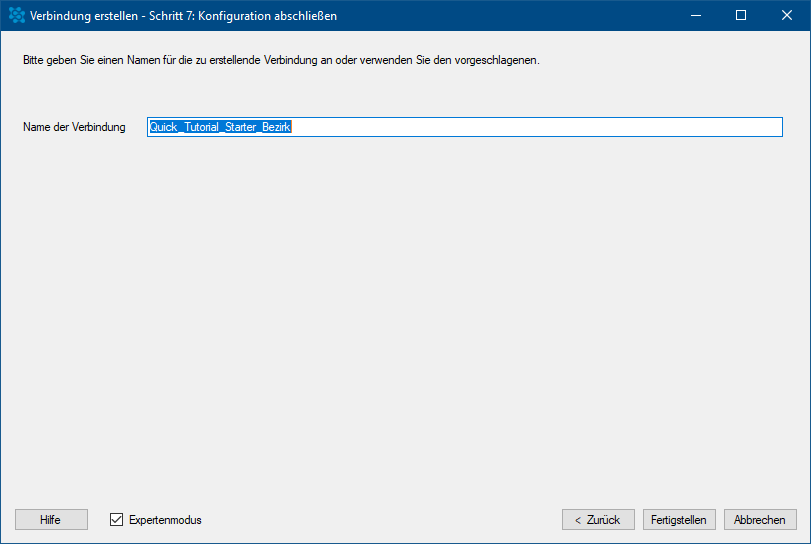Cancel the wizard with Abbrechen

760,520
